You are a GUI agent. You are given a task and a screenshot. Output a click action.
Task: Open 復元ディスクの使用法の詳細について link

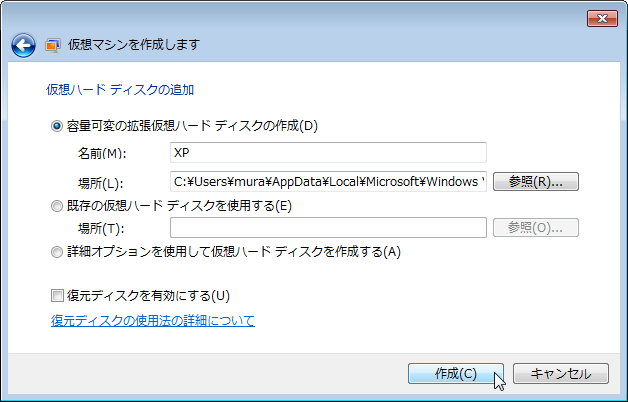click(x=153, y=320)
